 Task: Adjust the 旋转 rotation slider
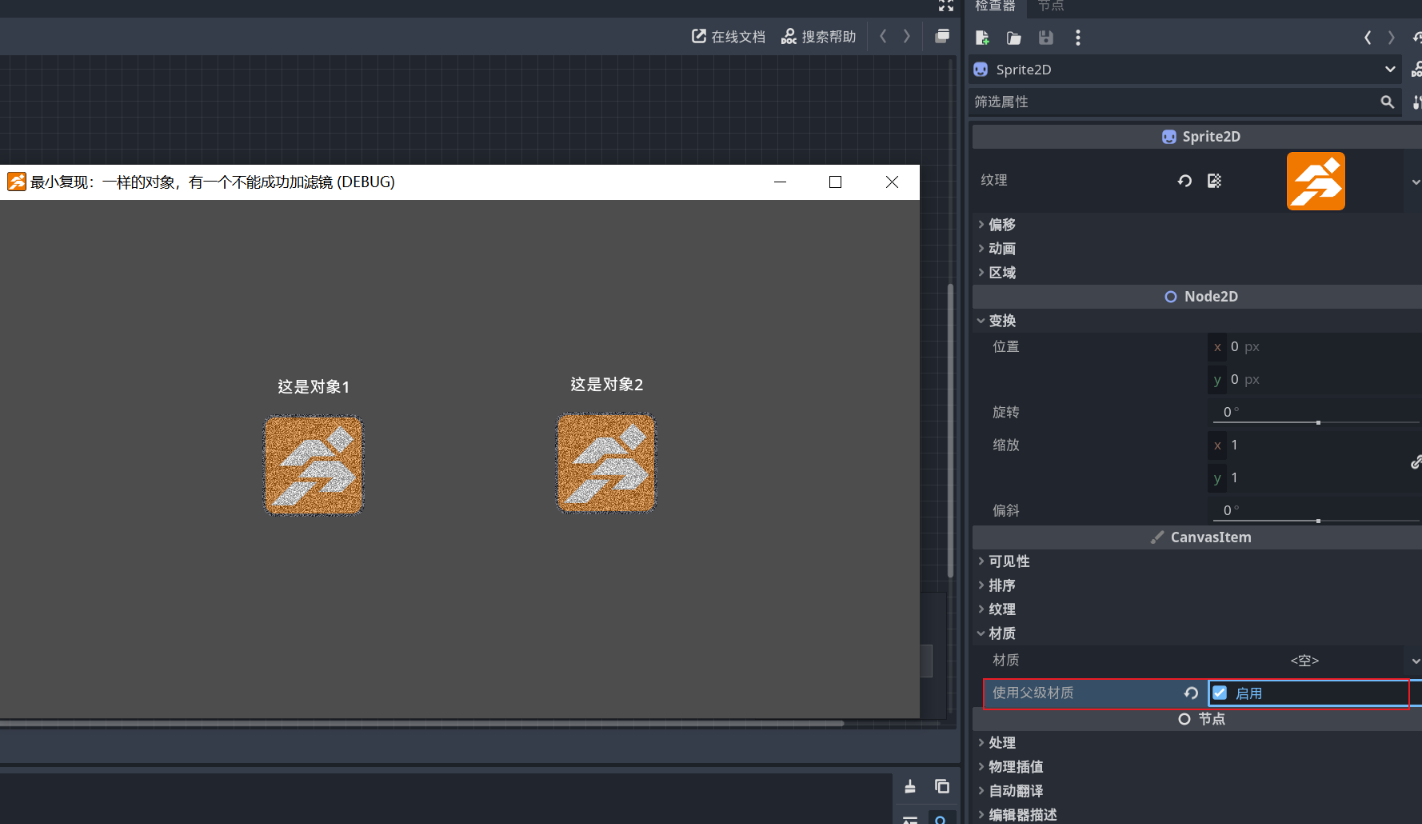1318,422
